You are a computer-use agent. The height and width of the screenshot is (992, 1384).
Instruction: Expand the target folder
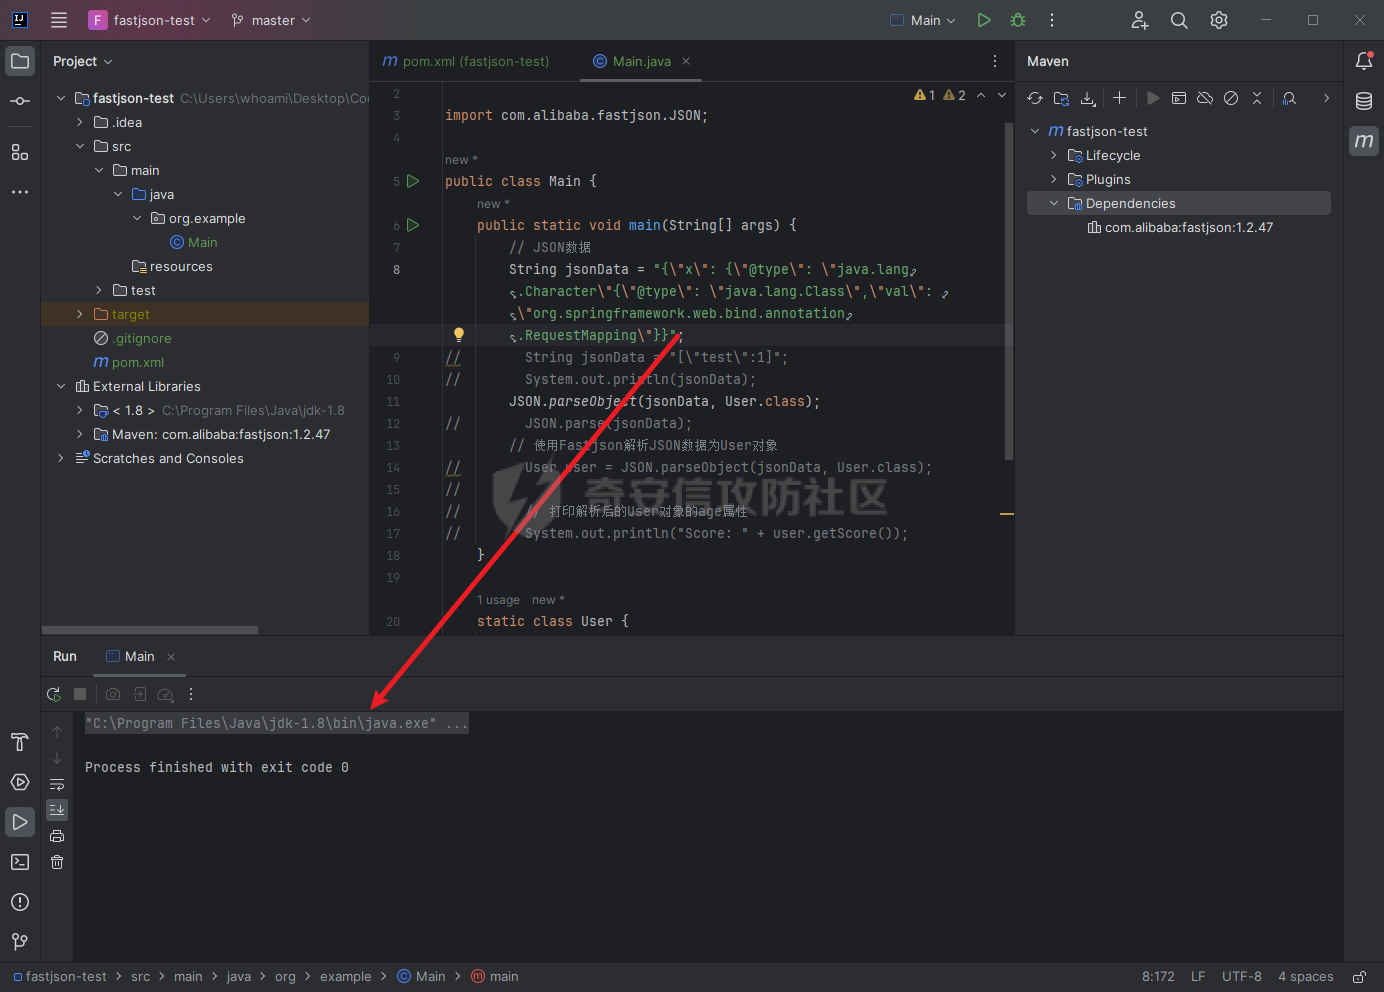[80, 314]
